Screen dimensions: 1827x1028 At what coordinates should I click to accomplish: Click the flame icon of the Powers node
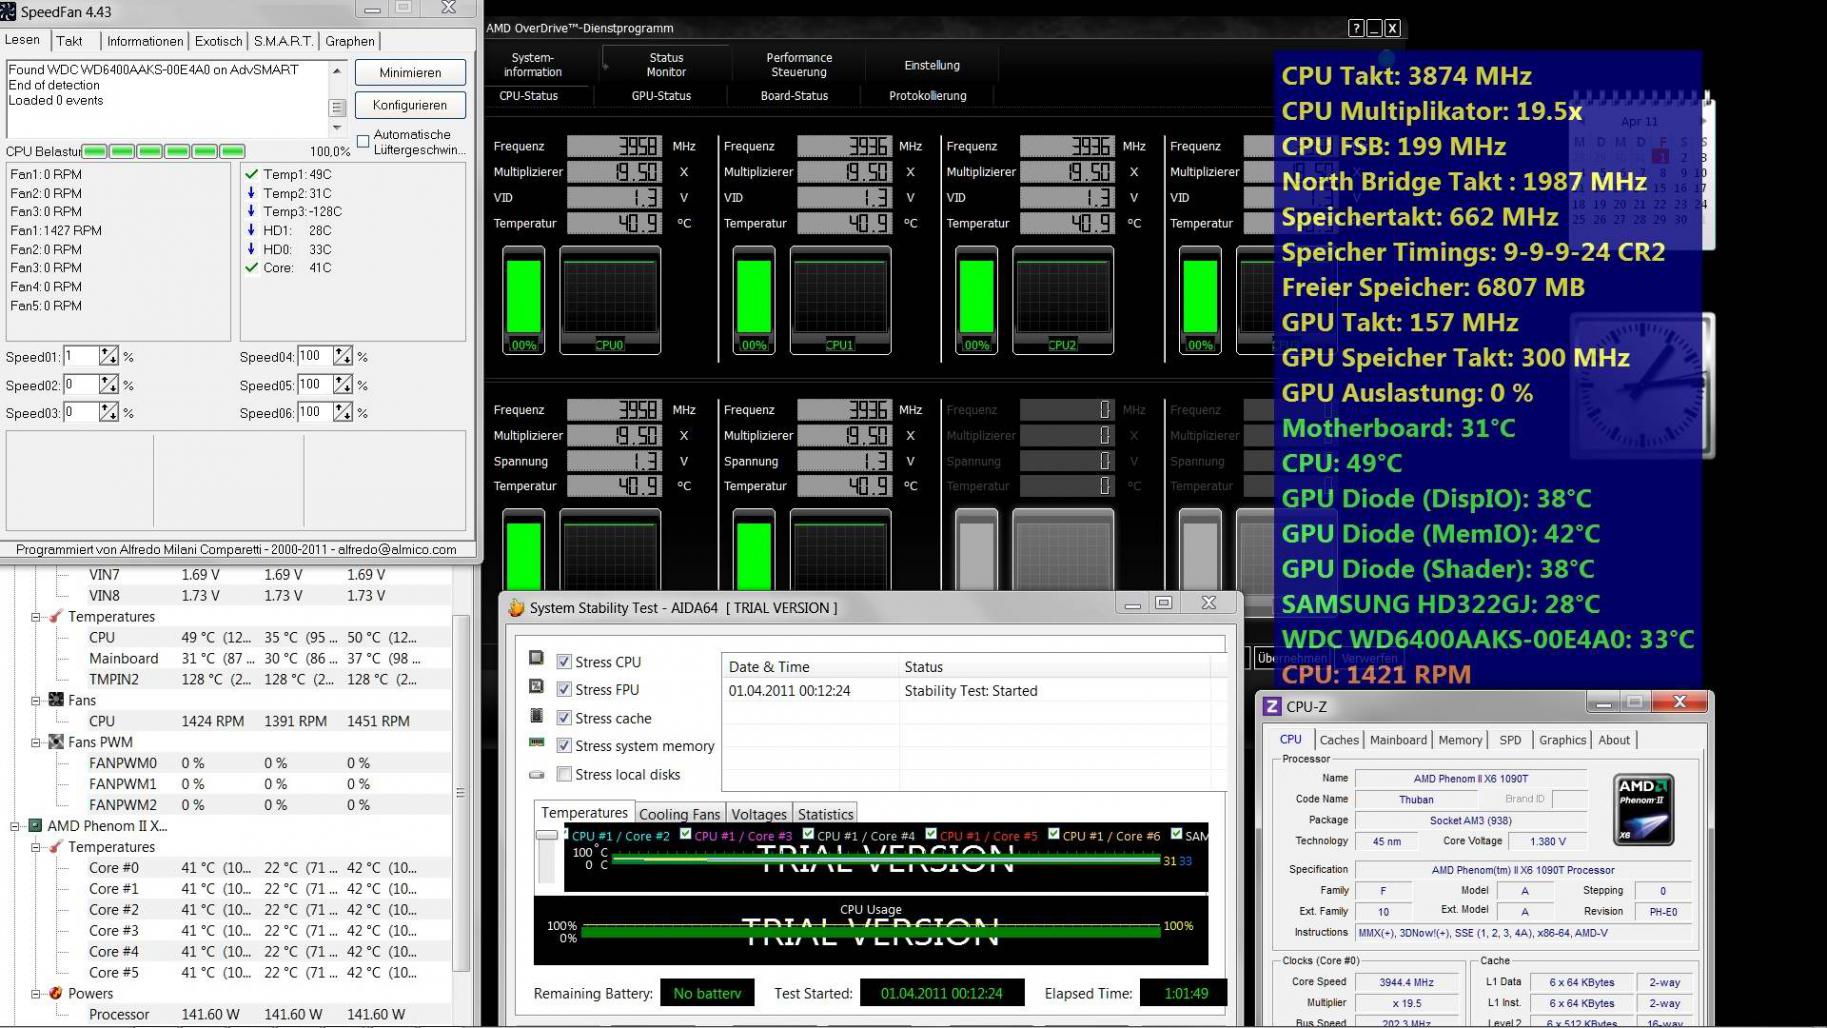[56, 993]
